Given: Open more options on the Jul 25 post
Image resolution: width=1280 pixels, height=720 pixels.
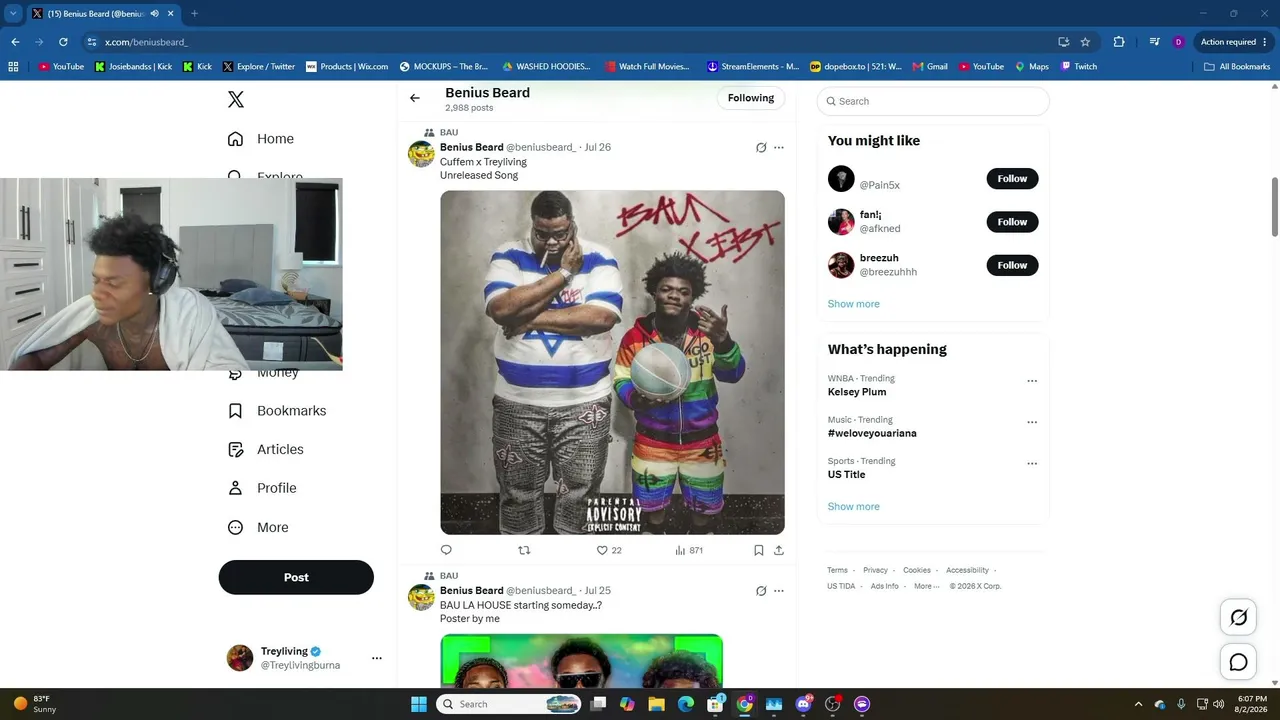Looking at the screenshot, I should point(779,591).
